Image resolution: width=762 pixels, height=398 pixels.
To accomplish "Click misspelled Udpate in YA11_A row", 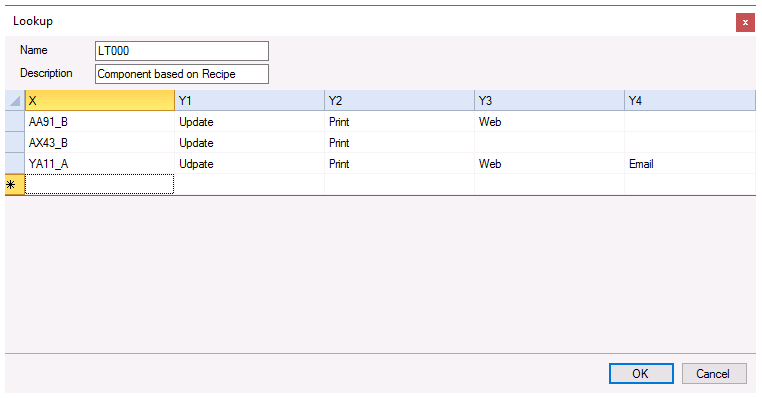I will [x=249, y=163].
